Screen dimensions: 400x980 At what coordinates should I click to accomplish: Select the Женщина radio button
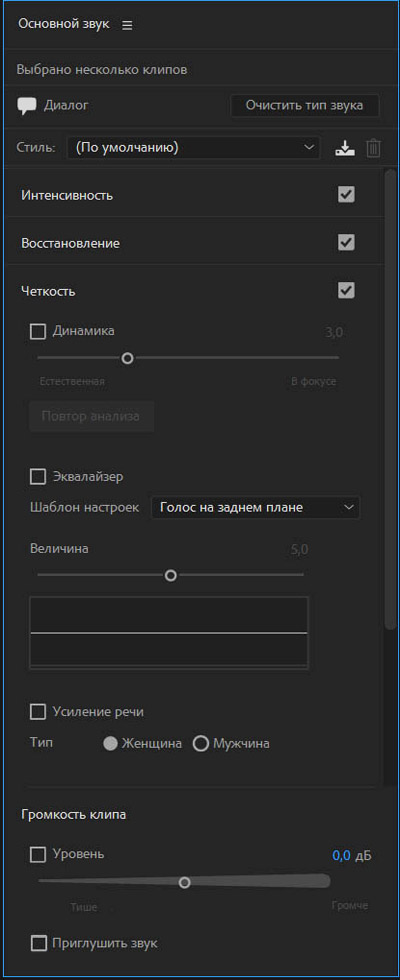tap(111, 744)
